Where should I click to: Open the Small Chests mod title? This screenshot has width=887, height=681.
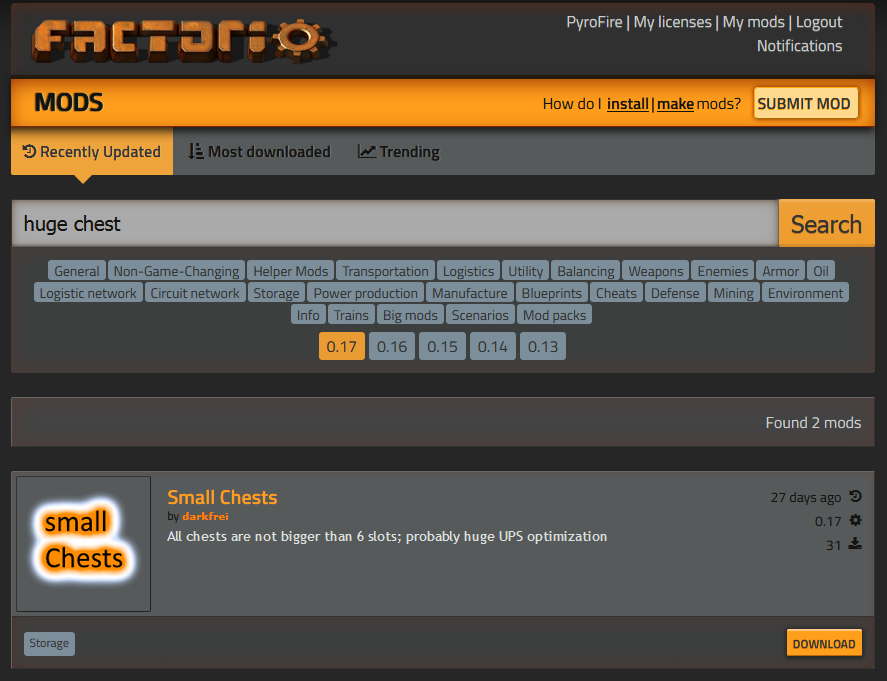pos(222,497)
